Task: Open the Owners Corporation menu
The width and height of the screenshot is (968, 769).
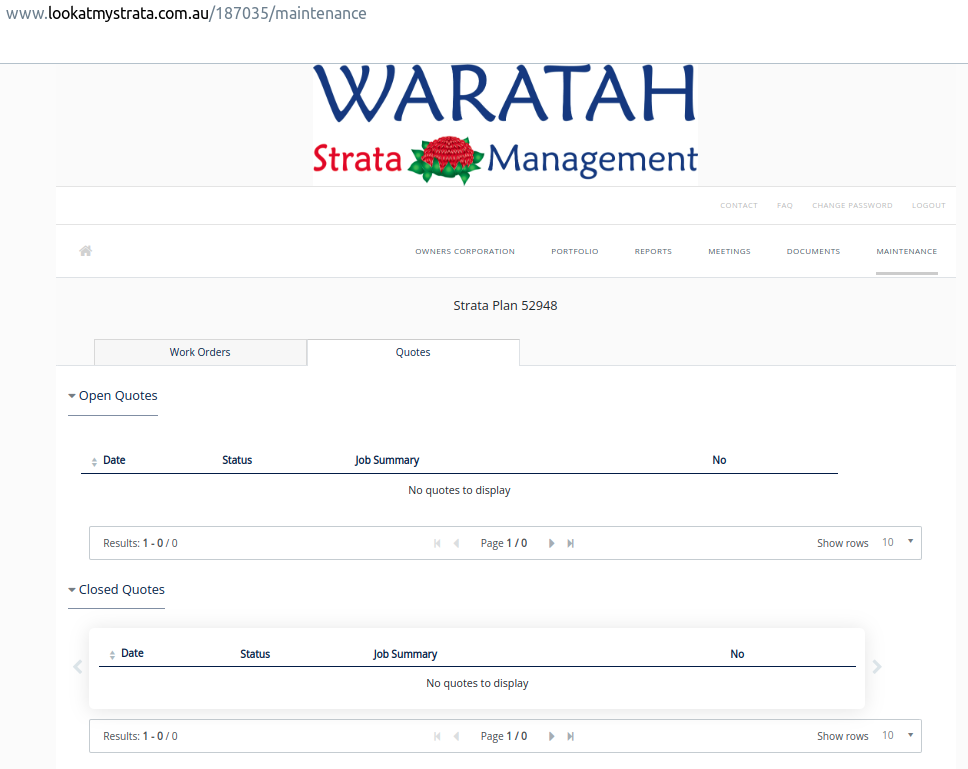Action: pos(465,251)
